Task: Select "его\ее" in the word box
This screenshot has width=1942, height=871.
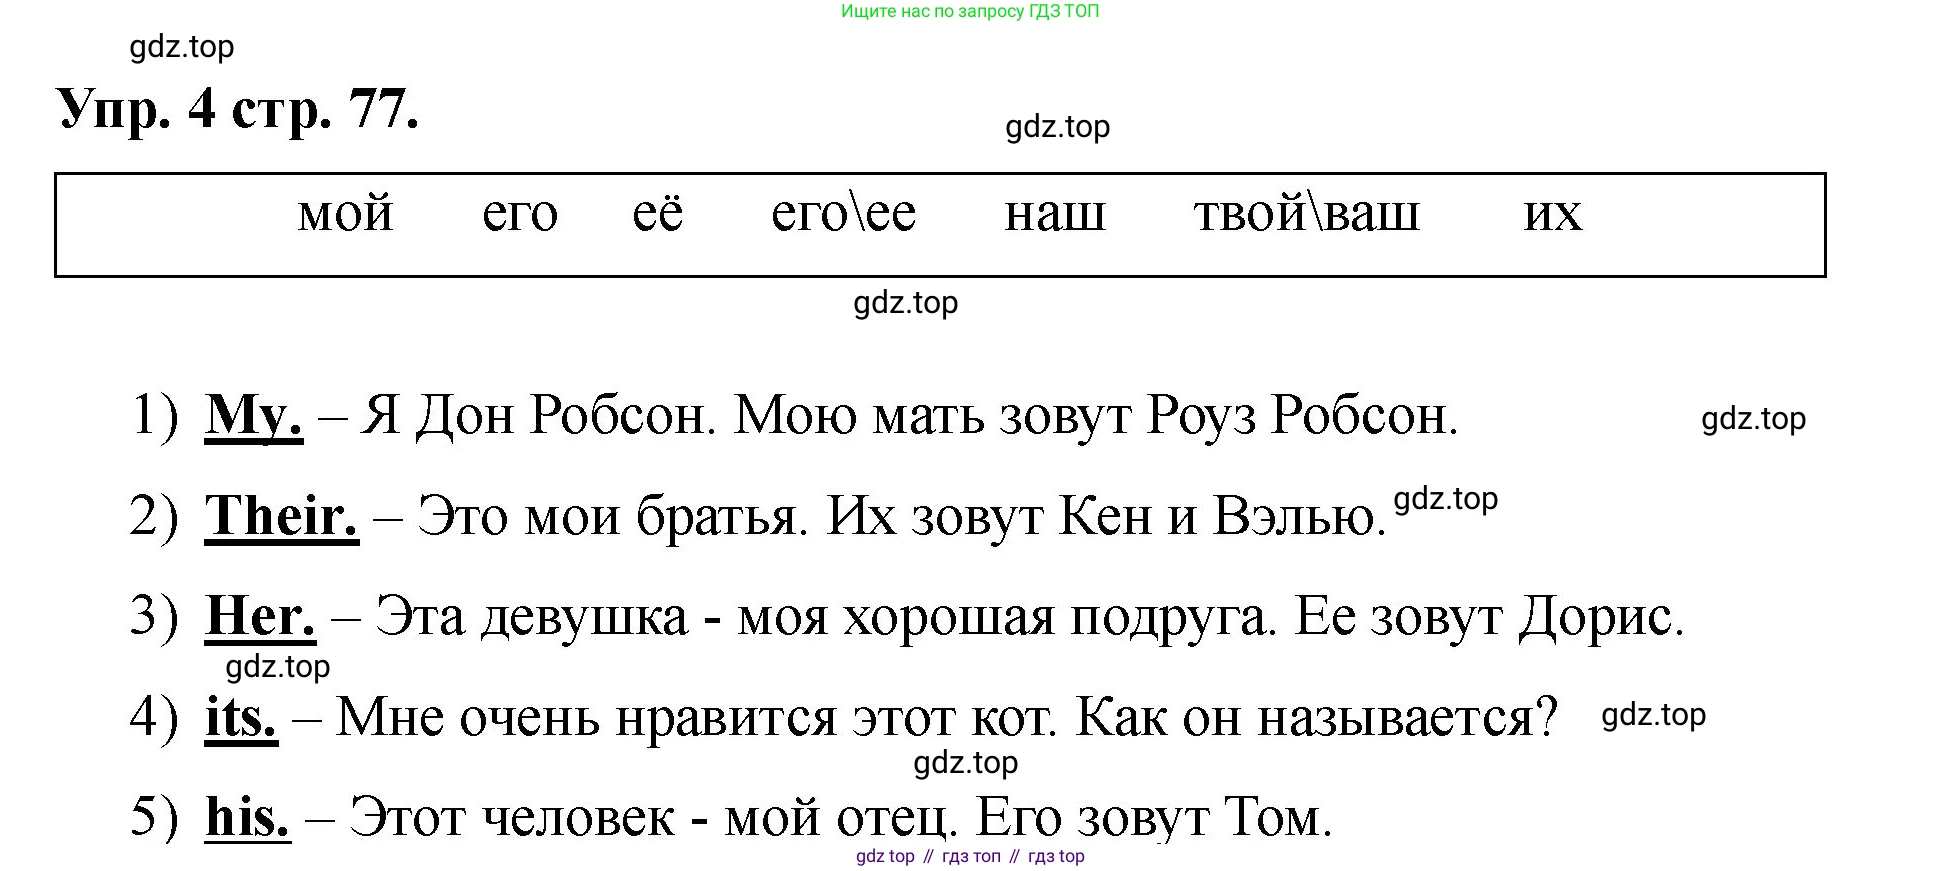Action: (843, 214)
